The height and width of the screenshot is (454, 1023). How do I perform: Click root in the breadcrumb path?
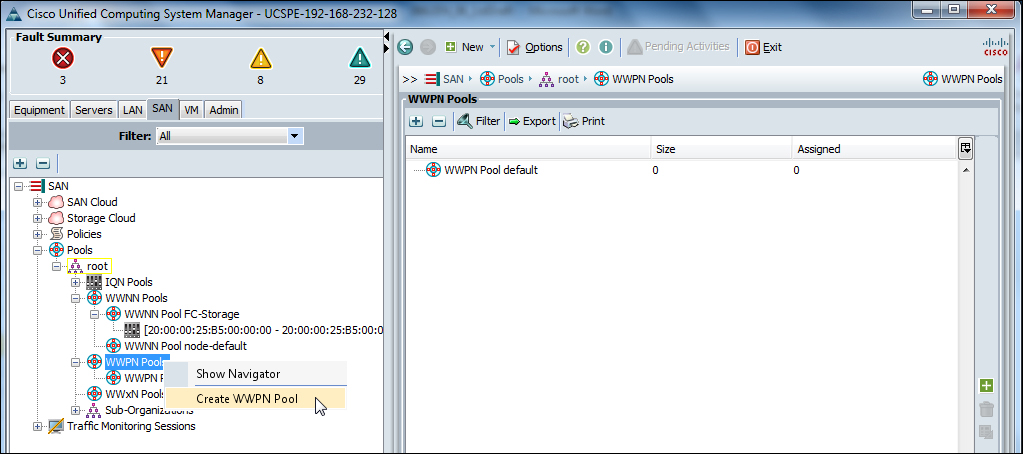[x=568, y=80]
